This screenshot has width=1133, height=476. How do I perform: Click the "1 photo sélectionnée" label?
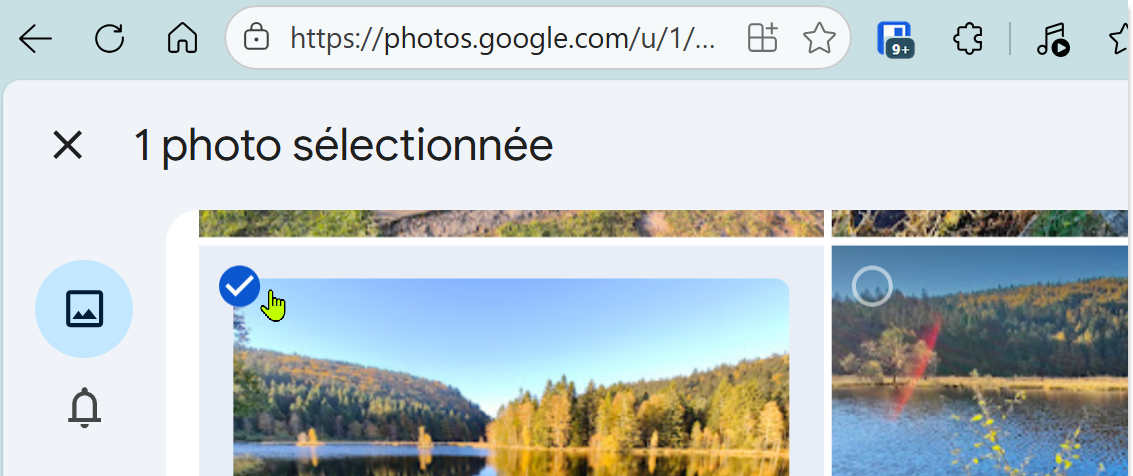tap(343, 146)
